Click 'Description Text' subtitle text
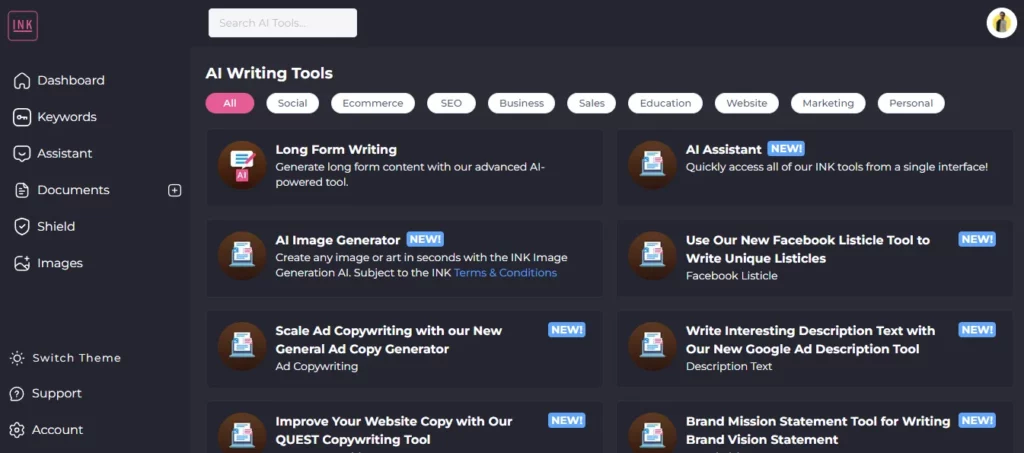This screenshot has height=453, width=1024. [729, 367]
